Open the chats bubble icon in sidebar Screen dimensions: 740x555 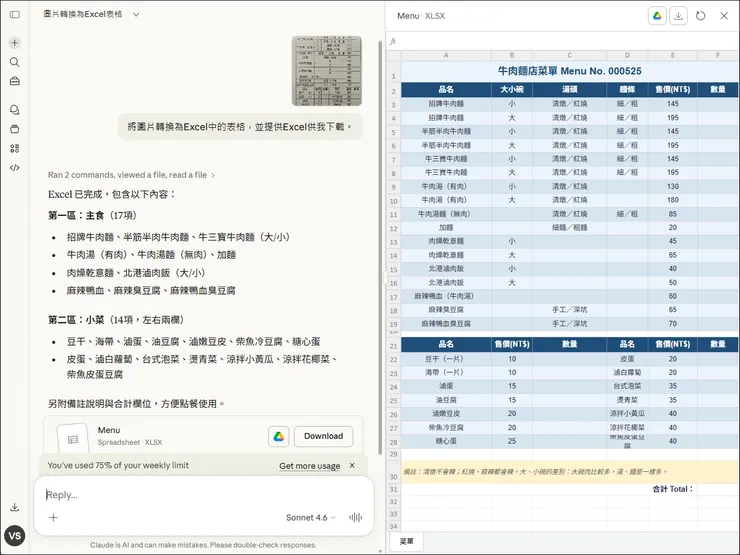[15, 110]
